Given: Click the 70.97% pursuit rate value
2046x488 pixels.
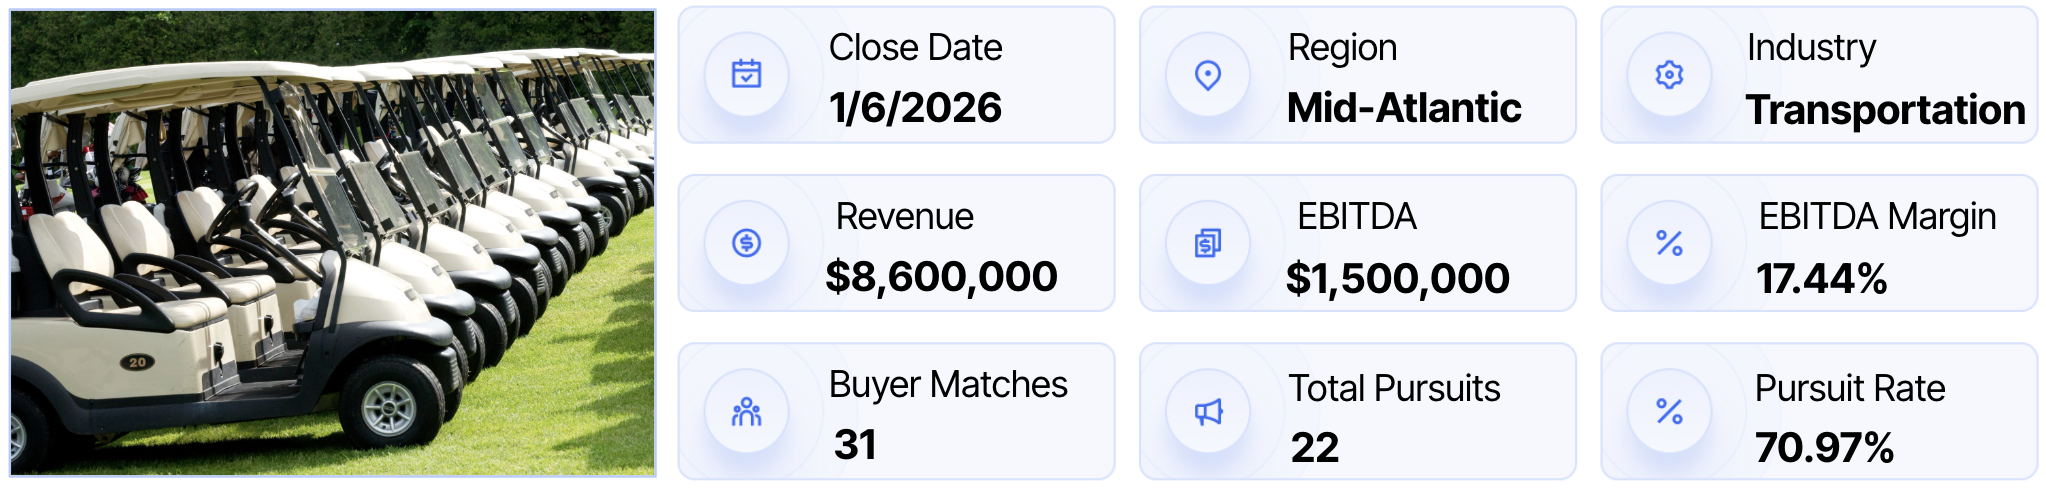Looking at the screenshot, I should tap(1824, 448).
